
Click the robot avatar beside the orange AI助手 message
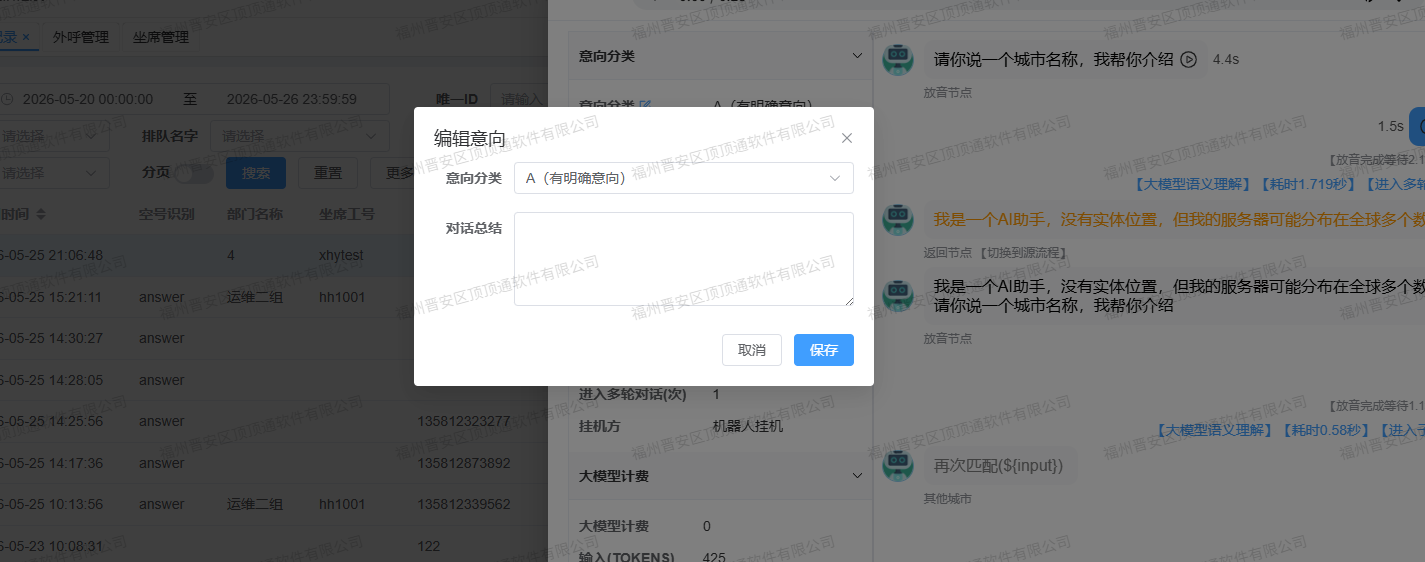(898, 218)
